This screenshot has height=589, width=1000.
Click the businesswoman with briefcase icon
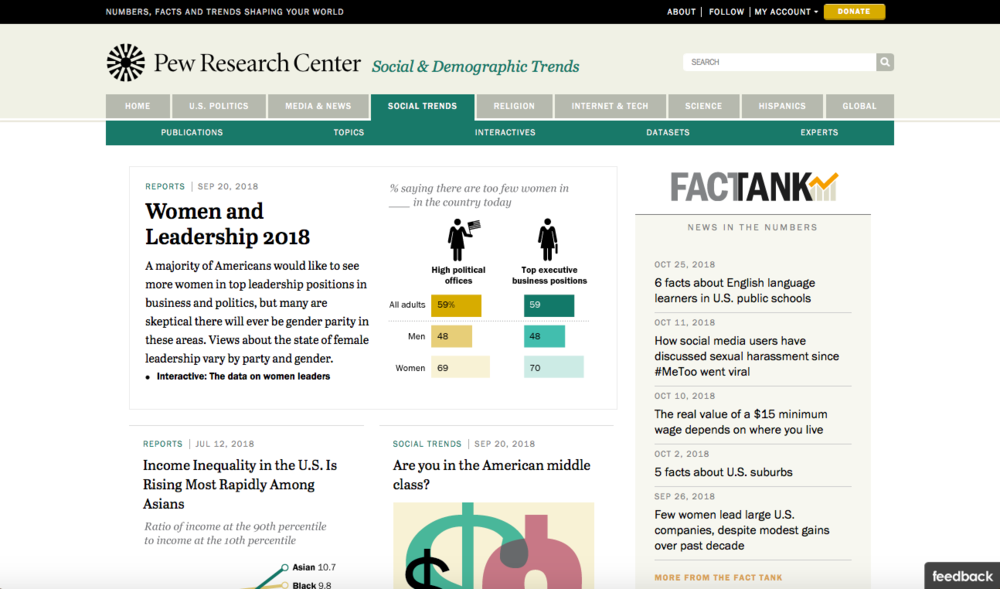[548, 240]
